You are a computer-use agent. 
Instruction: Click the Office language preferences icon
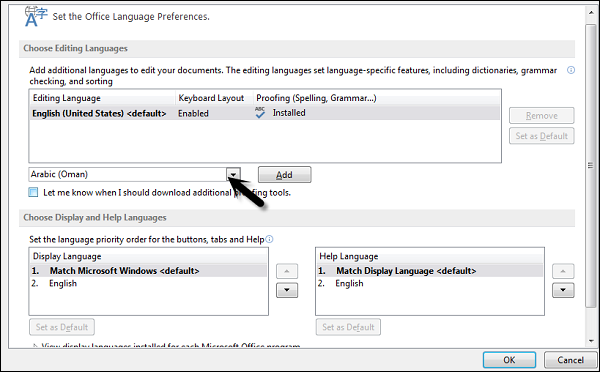[36, 17]
